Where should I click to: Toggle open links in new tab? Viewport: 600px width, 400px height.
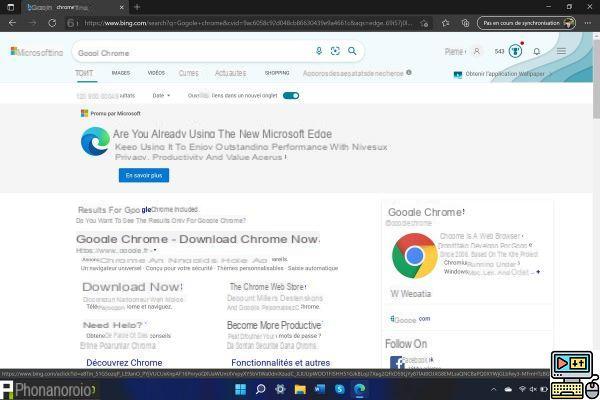point(291,96)
